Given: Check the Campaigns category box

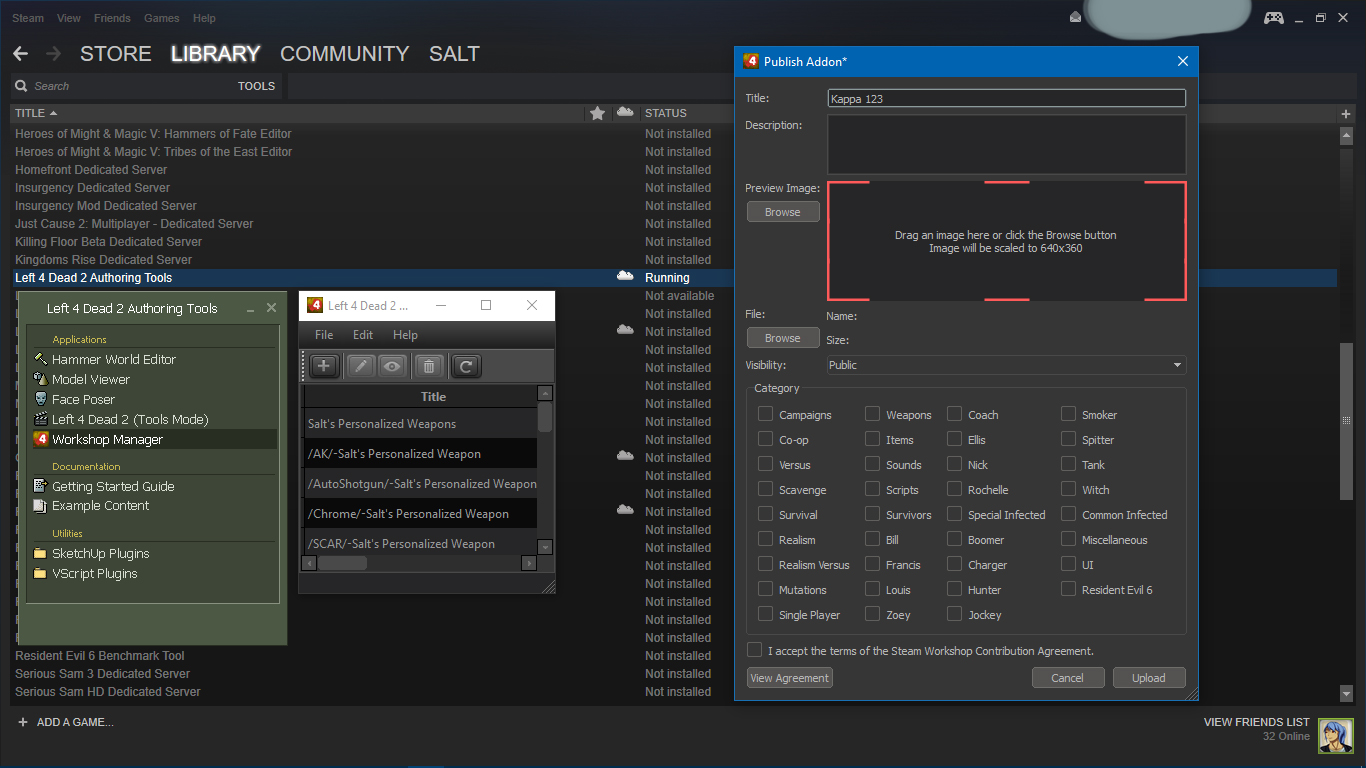Looking at the screenshot, I should point(765,414).
